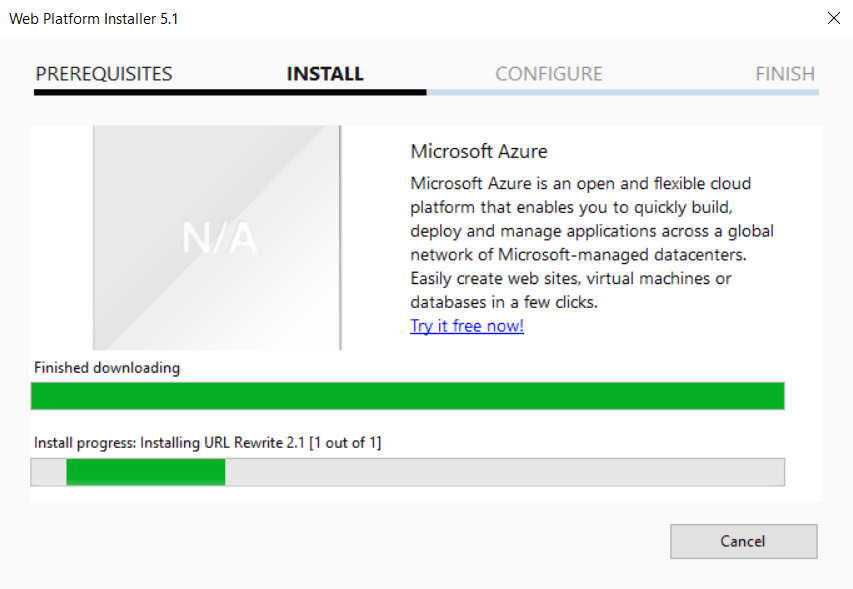Click the green filled part of install progress
The width and height of the screenshot is (853, 589).
[146, 472]
